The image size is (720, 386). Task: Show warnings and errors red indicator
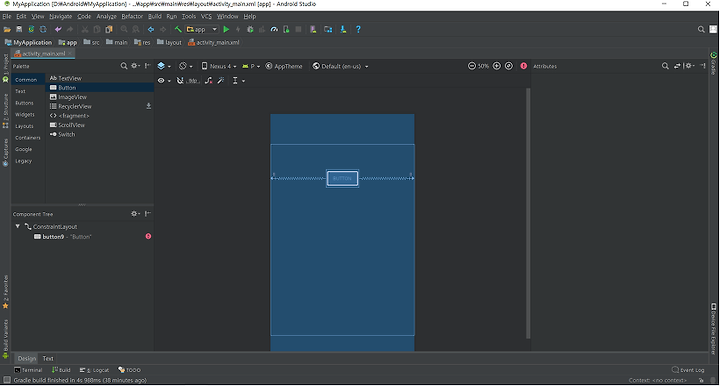[523, 66]
